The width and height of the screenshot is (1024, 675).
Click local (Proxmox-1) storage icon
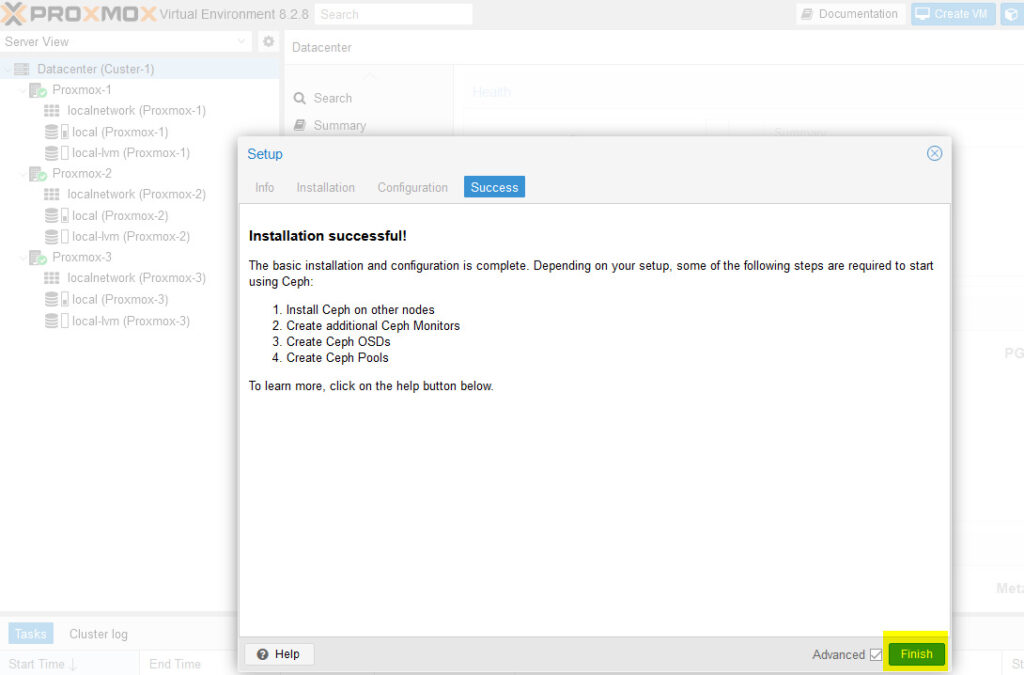tap(57, 132)
